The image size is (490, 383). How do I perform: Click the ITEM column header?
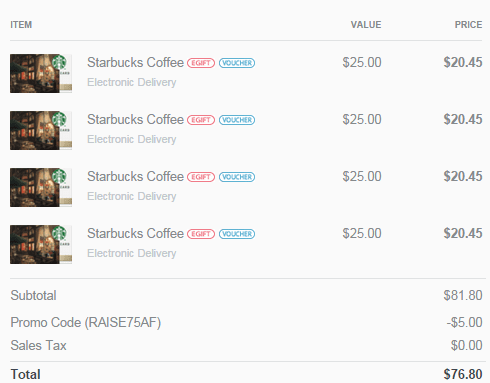coord(21,25)
